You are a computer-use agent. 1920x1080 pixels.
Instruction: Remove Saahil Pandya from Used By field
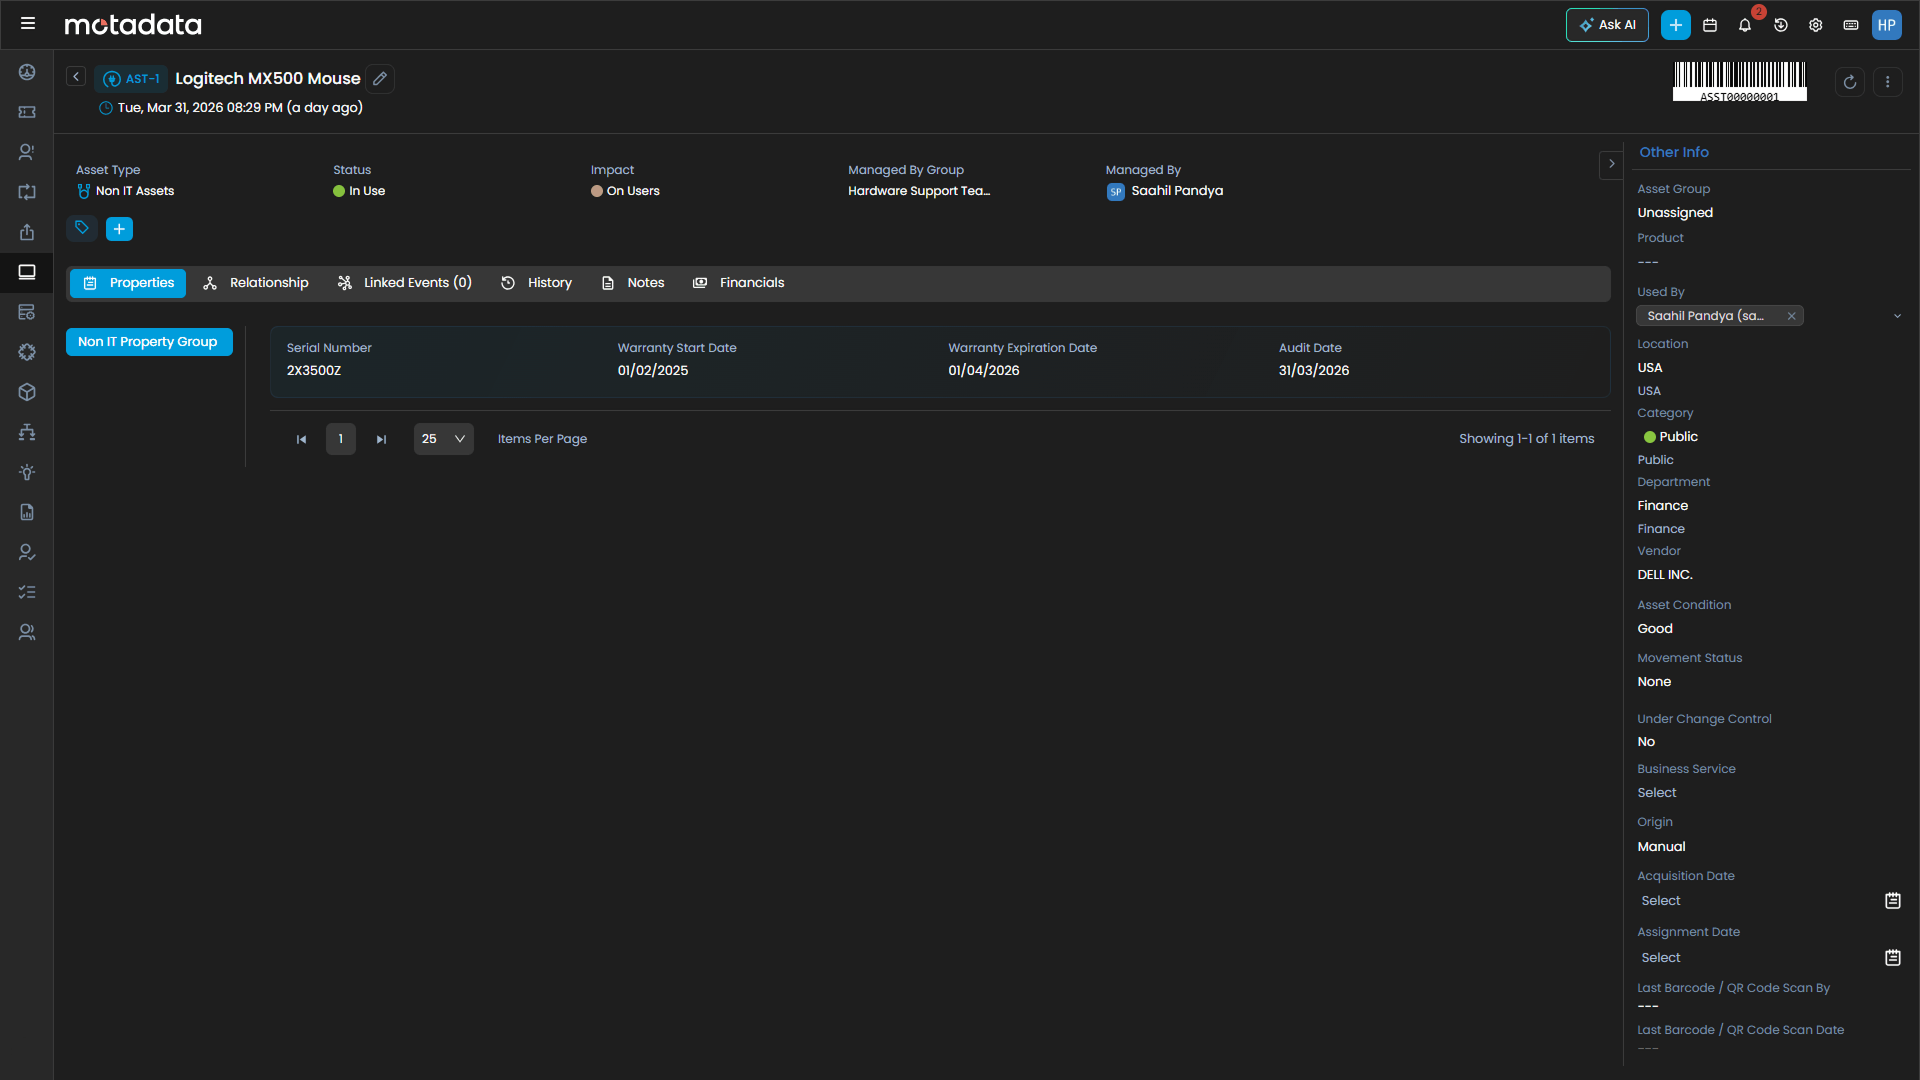pos(1792,315)
